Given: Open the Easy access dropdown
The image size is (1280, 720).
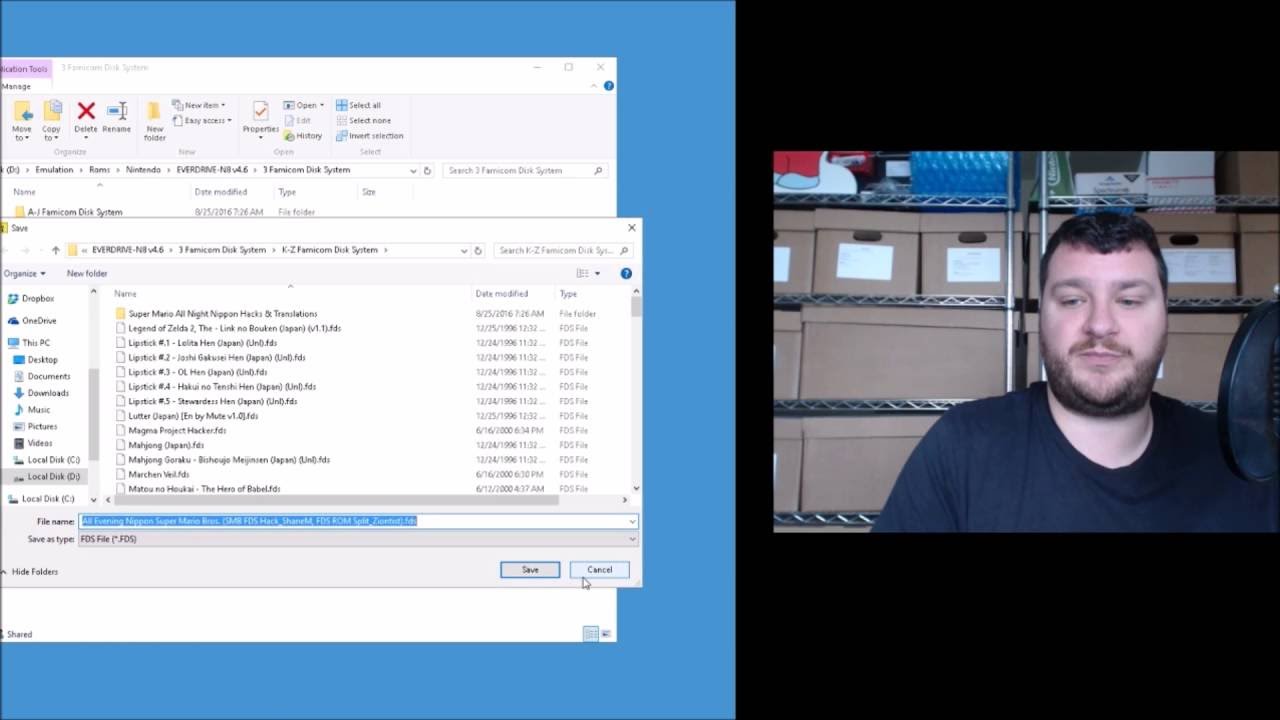Looking at the screenshot, I should (x=202, y=120).
